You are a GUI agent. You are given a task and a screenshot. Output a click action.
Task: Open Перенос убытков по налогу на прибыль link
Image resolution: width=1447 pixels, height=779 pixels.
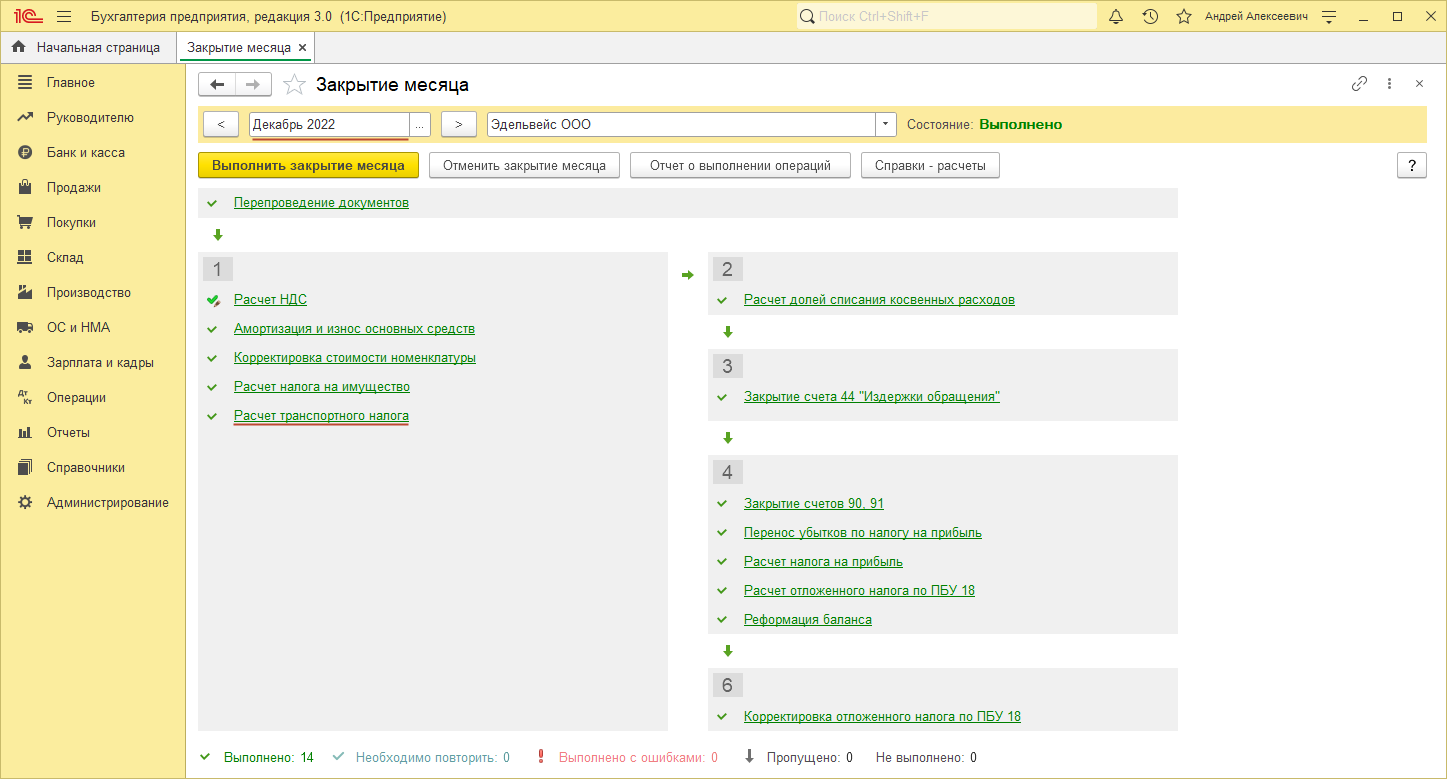click(863, 532)
